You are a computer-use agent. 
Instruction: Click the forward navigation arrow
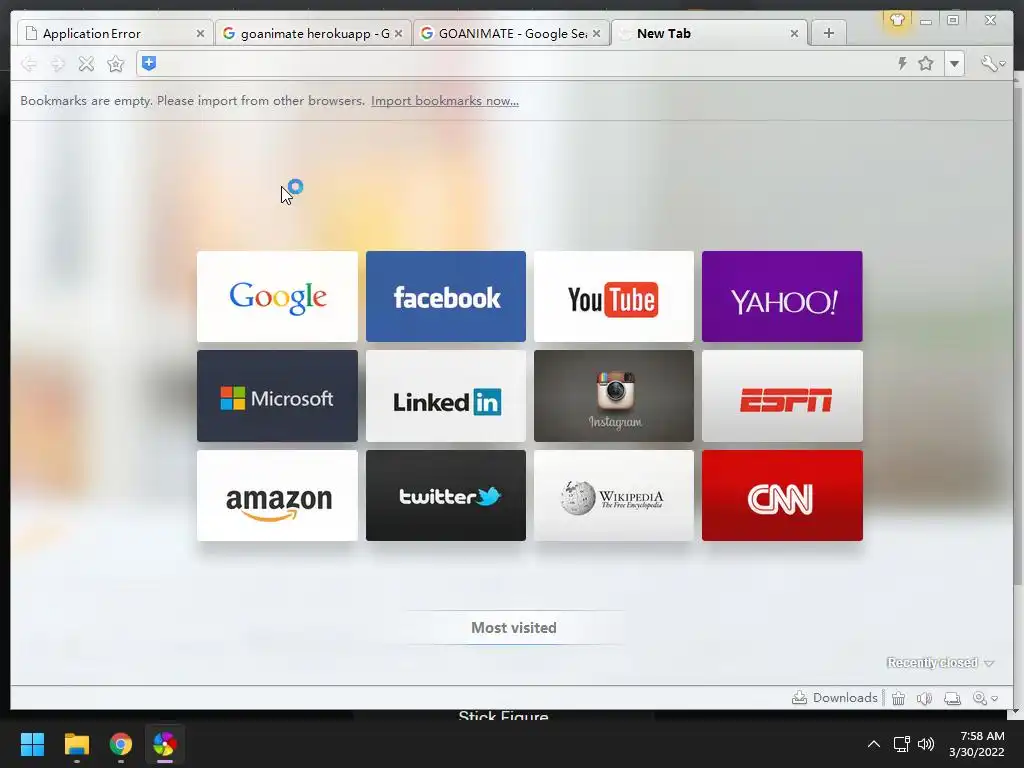[x=57, y=63]
